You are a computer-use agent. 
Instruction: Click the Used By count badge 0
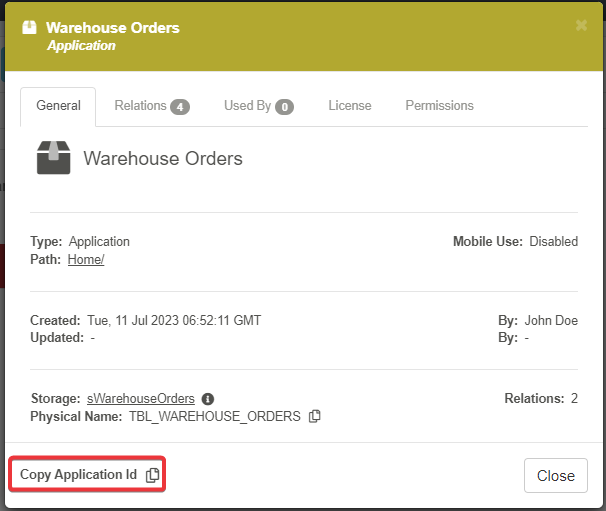284,107
